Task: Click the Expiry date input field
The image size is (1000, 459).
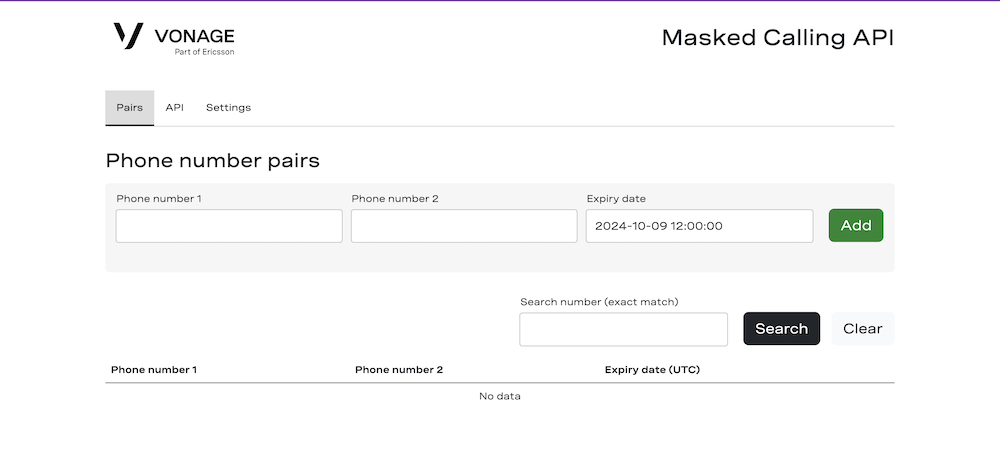Action: tap(699, 226)
